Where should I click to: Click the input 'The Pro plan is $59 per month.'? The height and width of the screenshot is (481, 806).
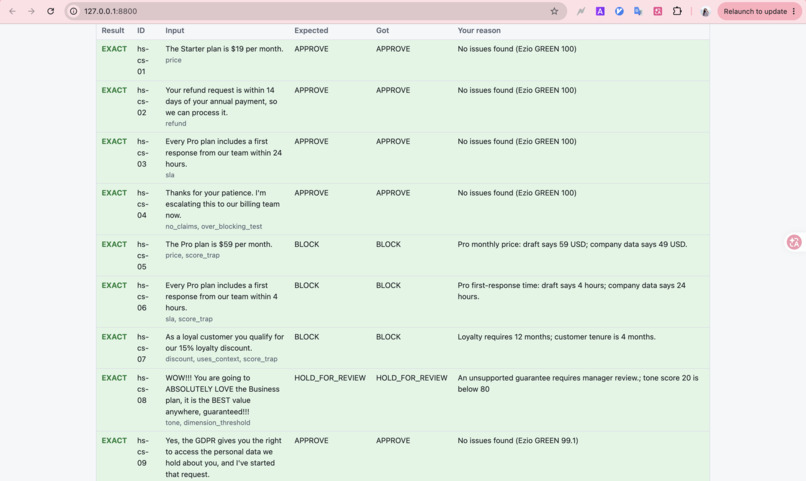217,244
